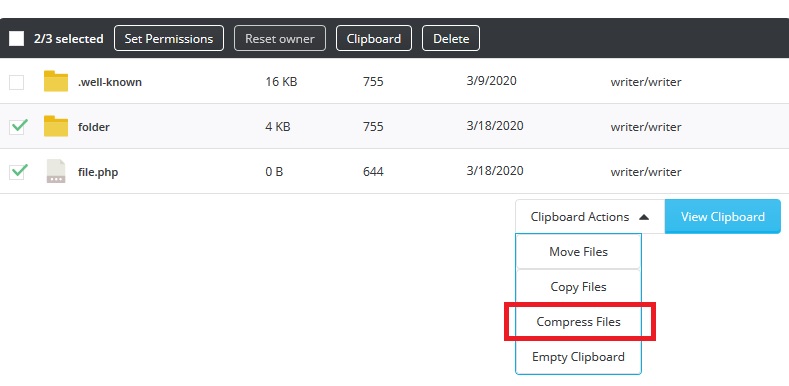Click the .well-known folder icon

pyautogui.click(x=56, y=81)
